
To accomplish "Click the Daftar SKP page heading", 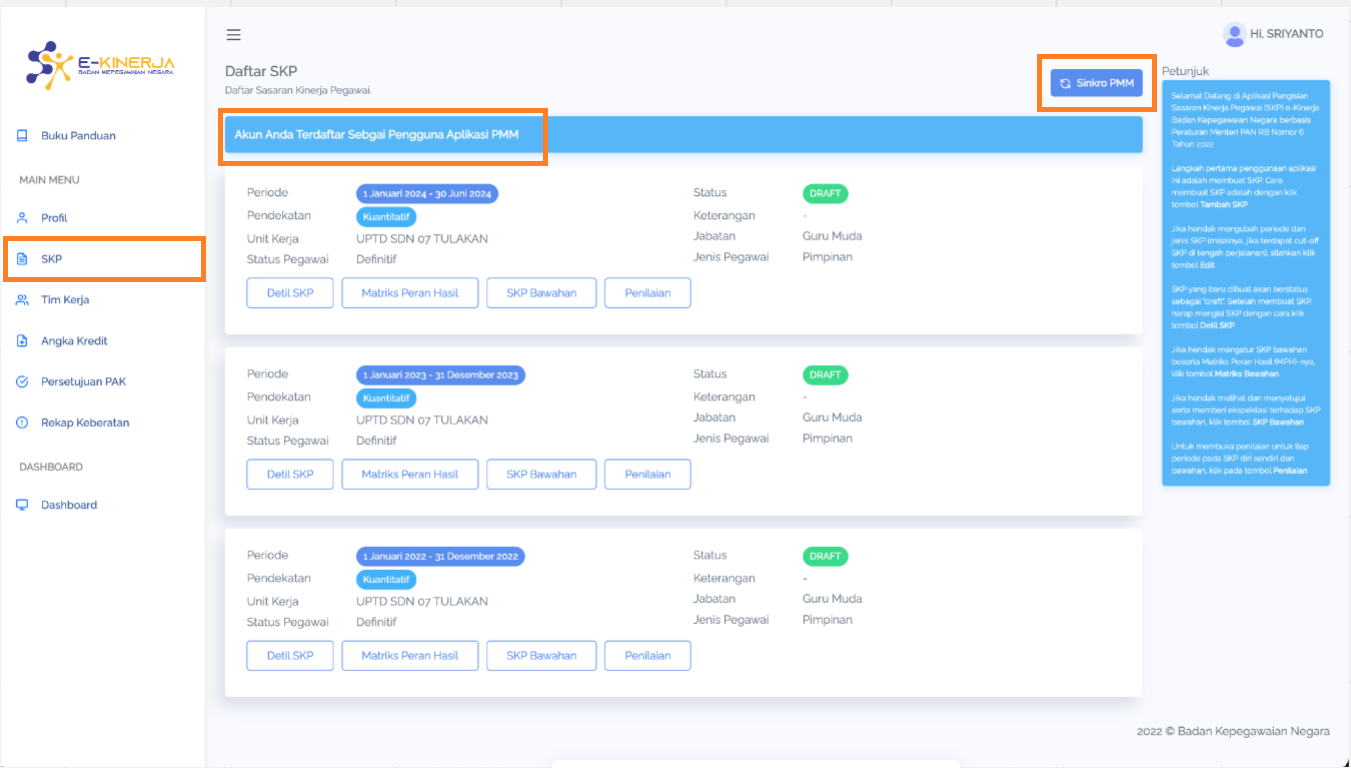I will (x=261, y=71).
